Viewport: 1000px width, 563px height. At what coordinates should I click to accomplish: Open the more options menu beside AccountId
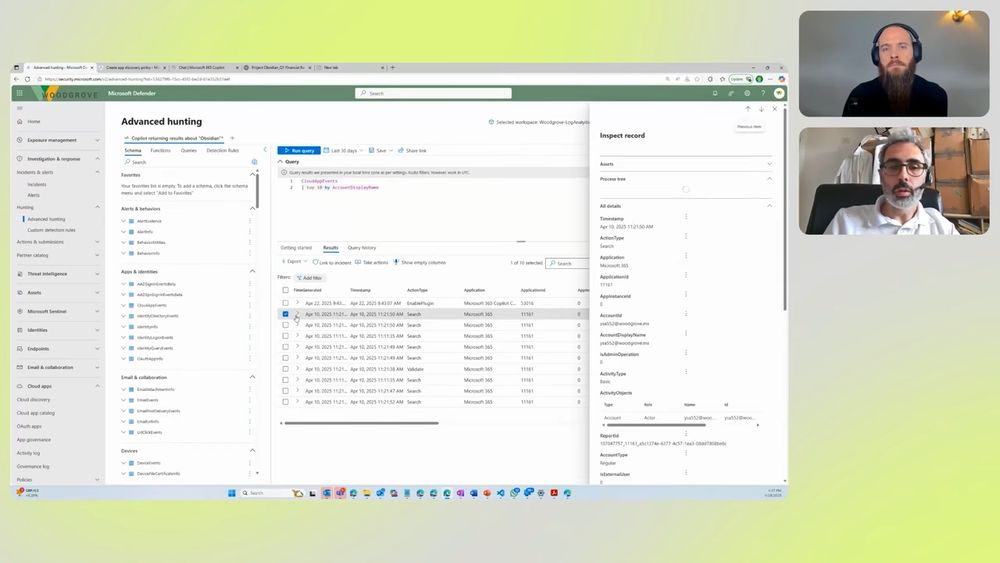click(x=686, y=314)
